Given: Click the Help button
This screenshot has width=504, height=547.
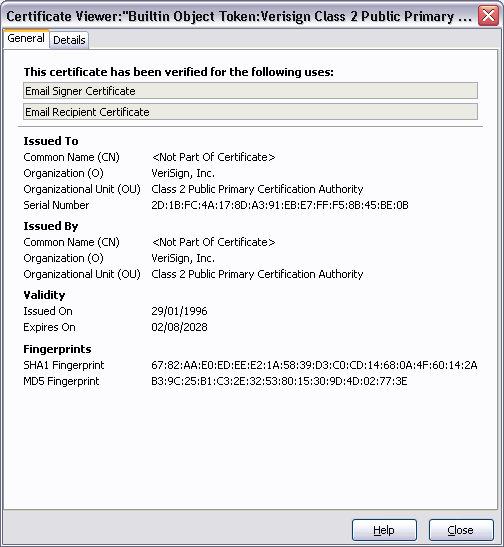Looking at the screenshot, I should [x=384, y=530].
